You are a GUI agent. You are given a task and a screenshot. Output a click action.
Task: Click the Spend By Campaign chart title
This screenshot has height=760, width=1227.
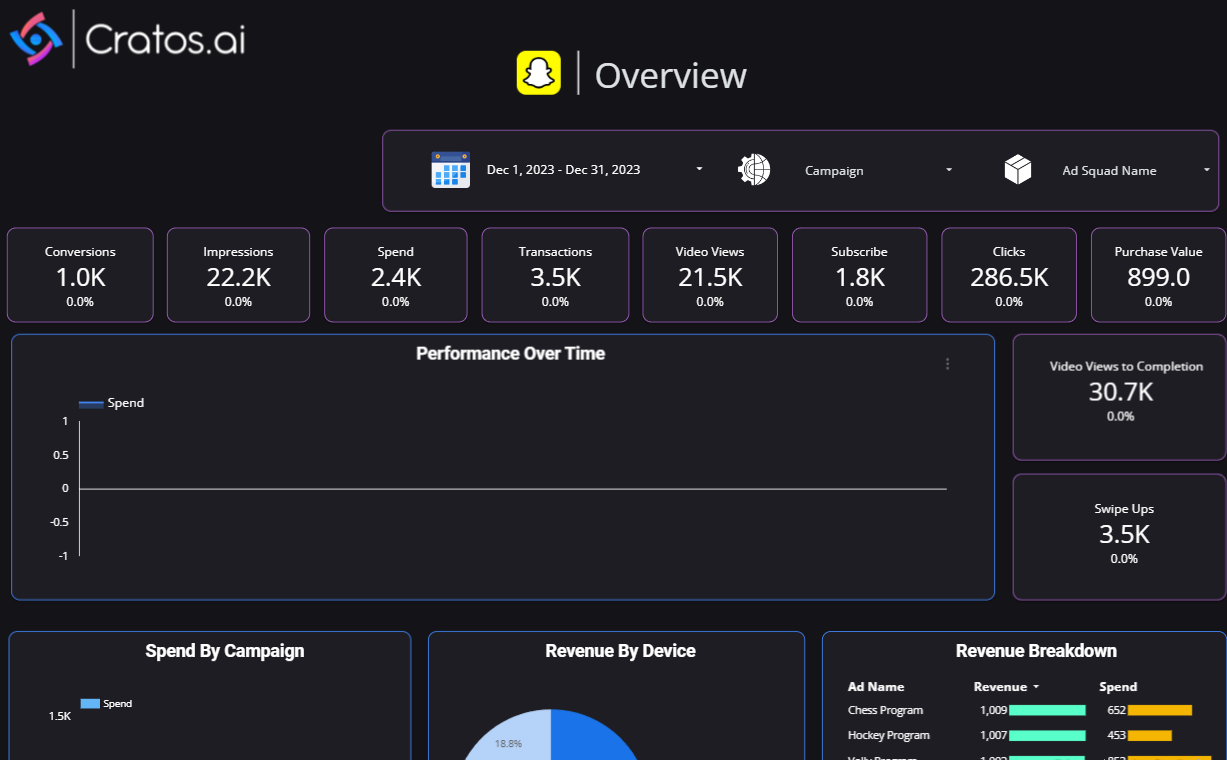click(225, 651)
